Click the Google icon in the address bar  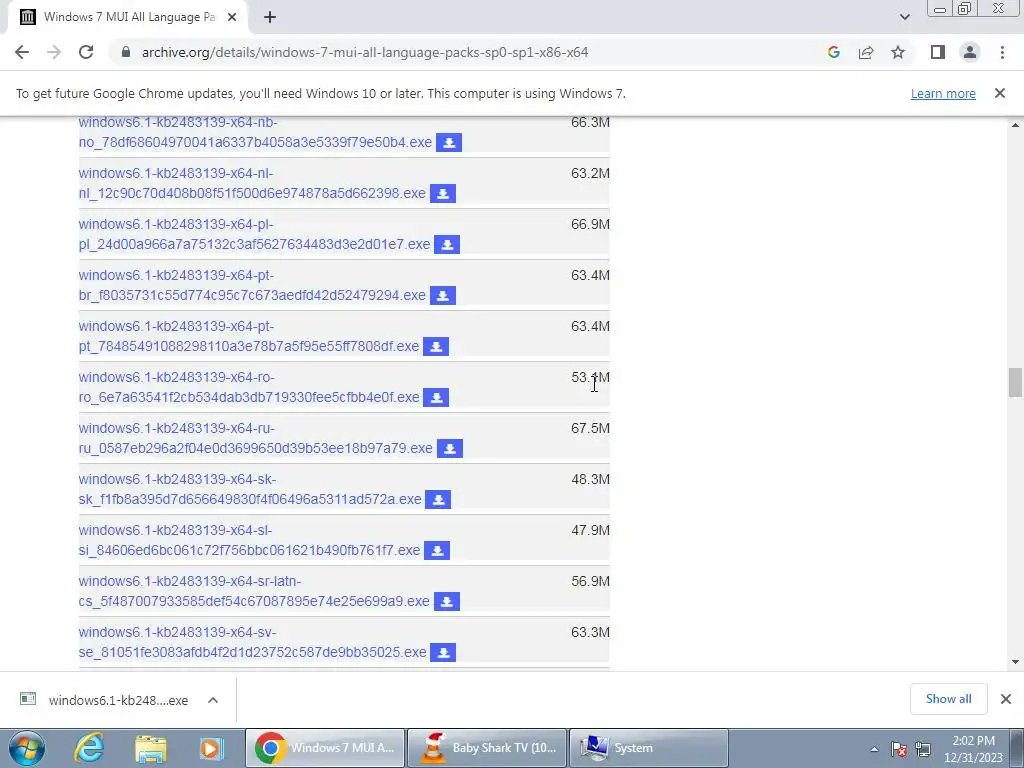coord(833,52)
